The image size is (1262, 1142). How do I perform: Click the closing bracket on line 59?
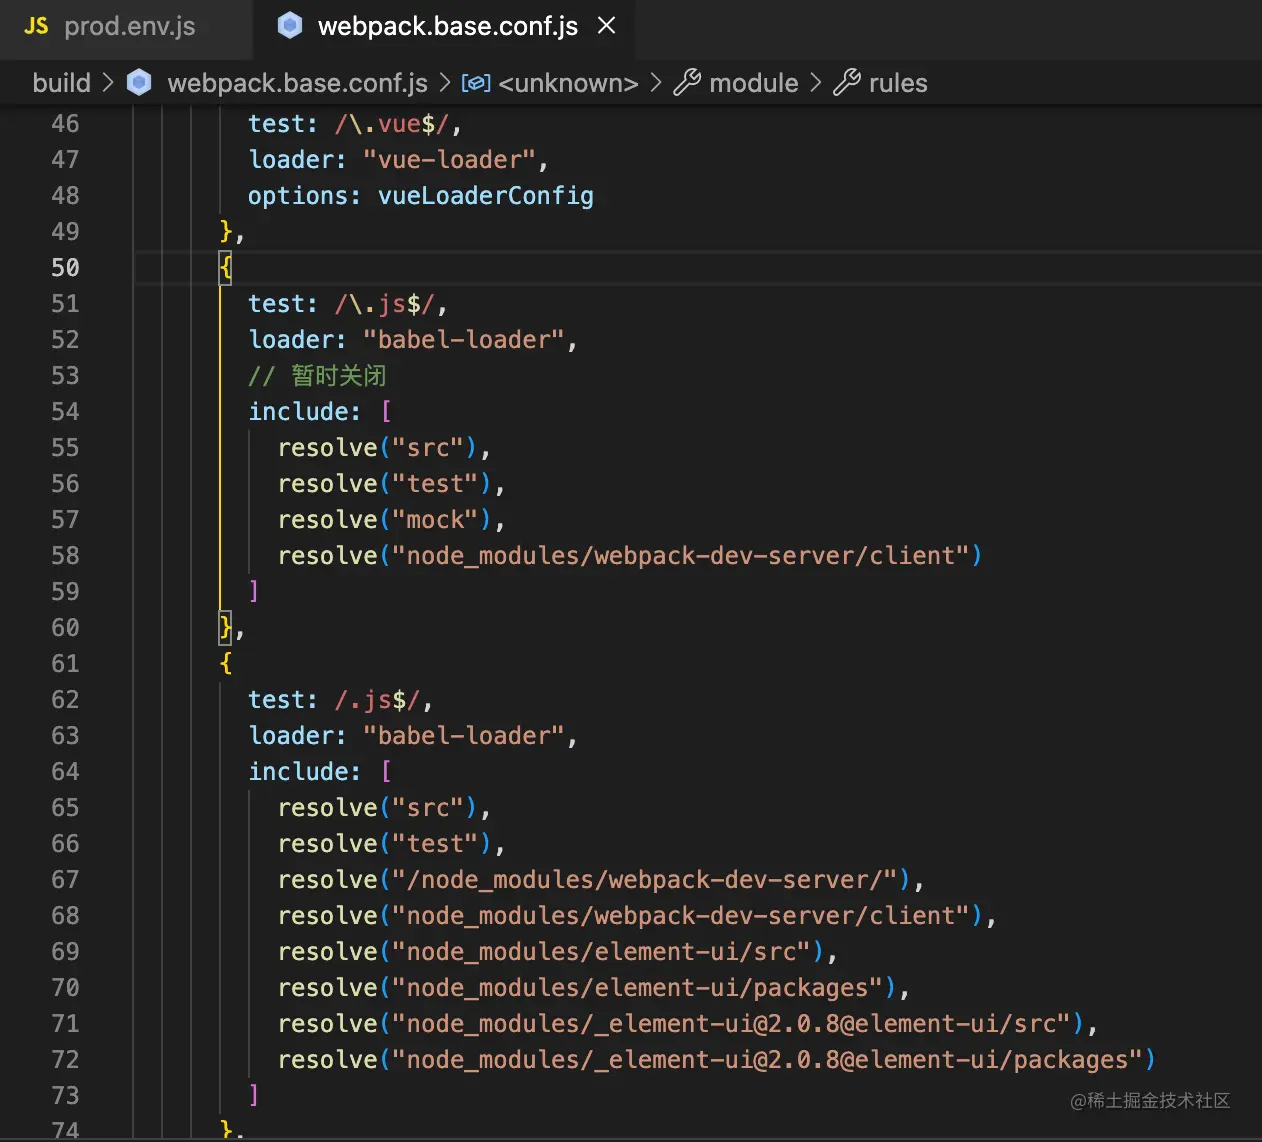tap(254, 591)
